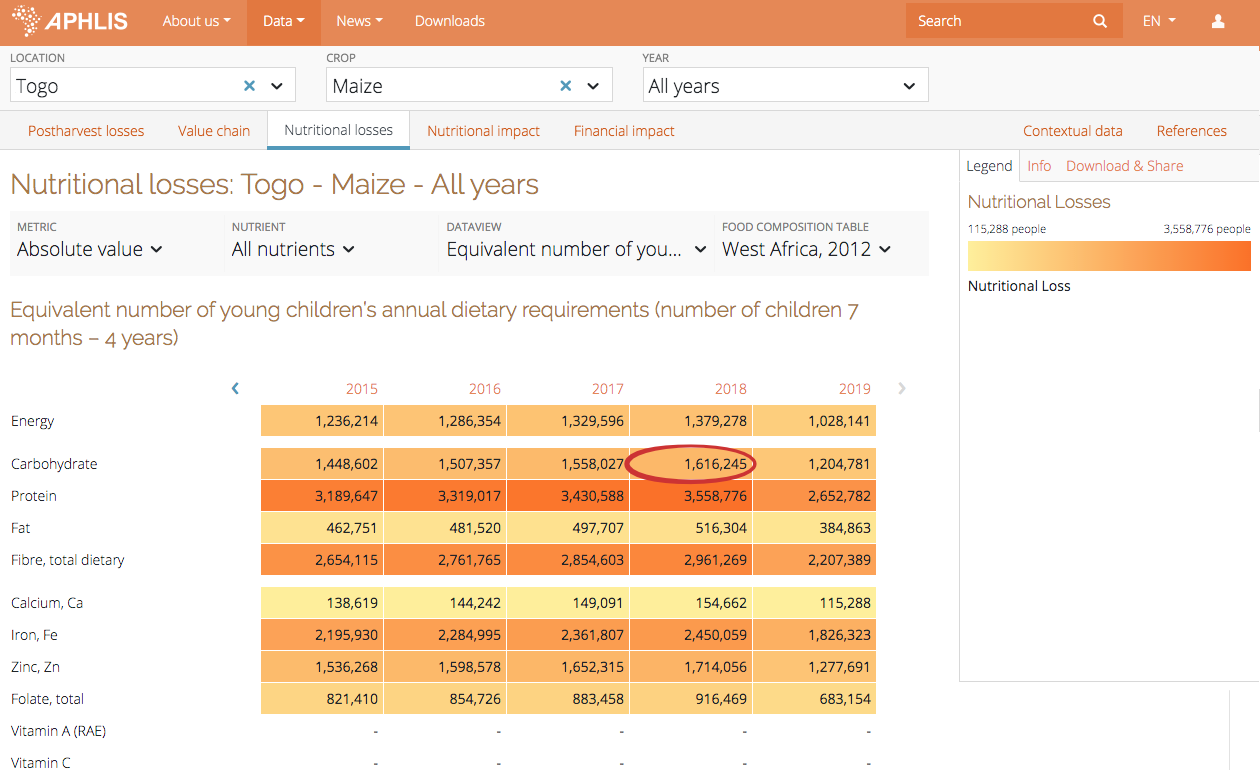Image resolution: width=1260 pixels, height=770 pixels.
Task: Click the search magnifier icon
Action: (x=1100, y=21)
